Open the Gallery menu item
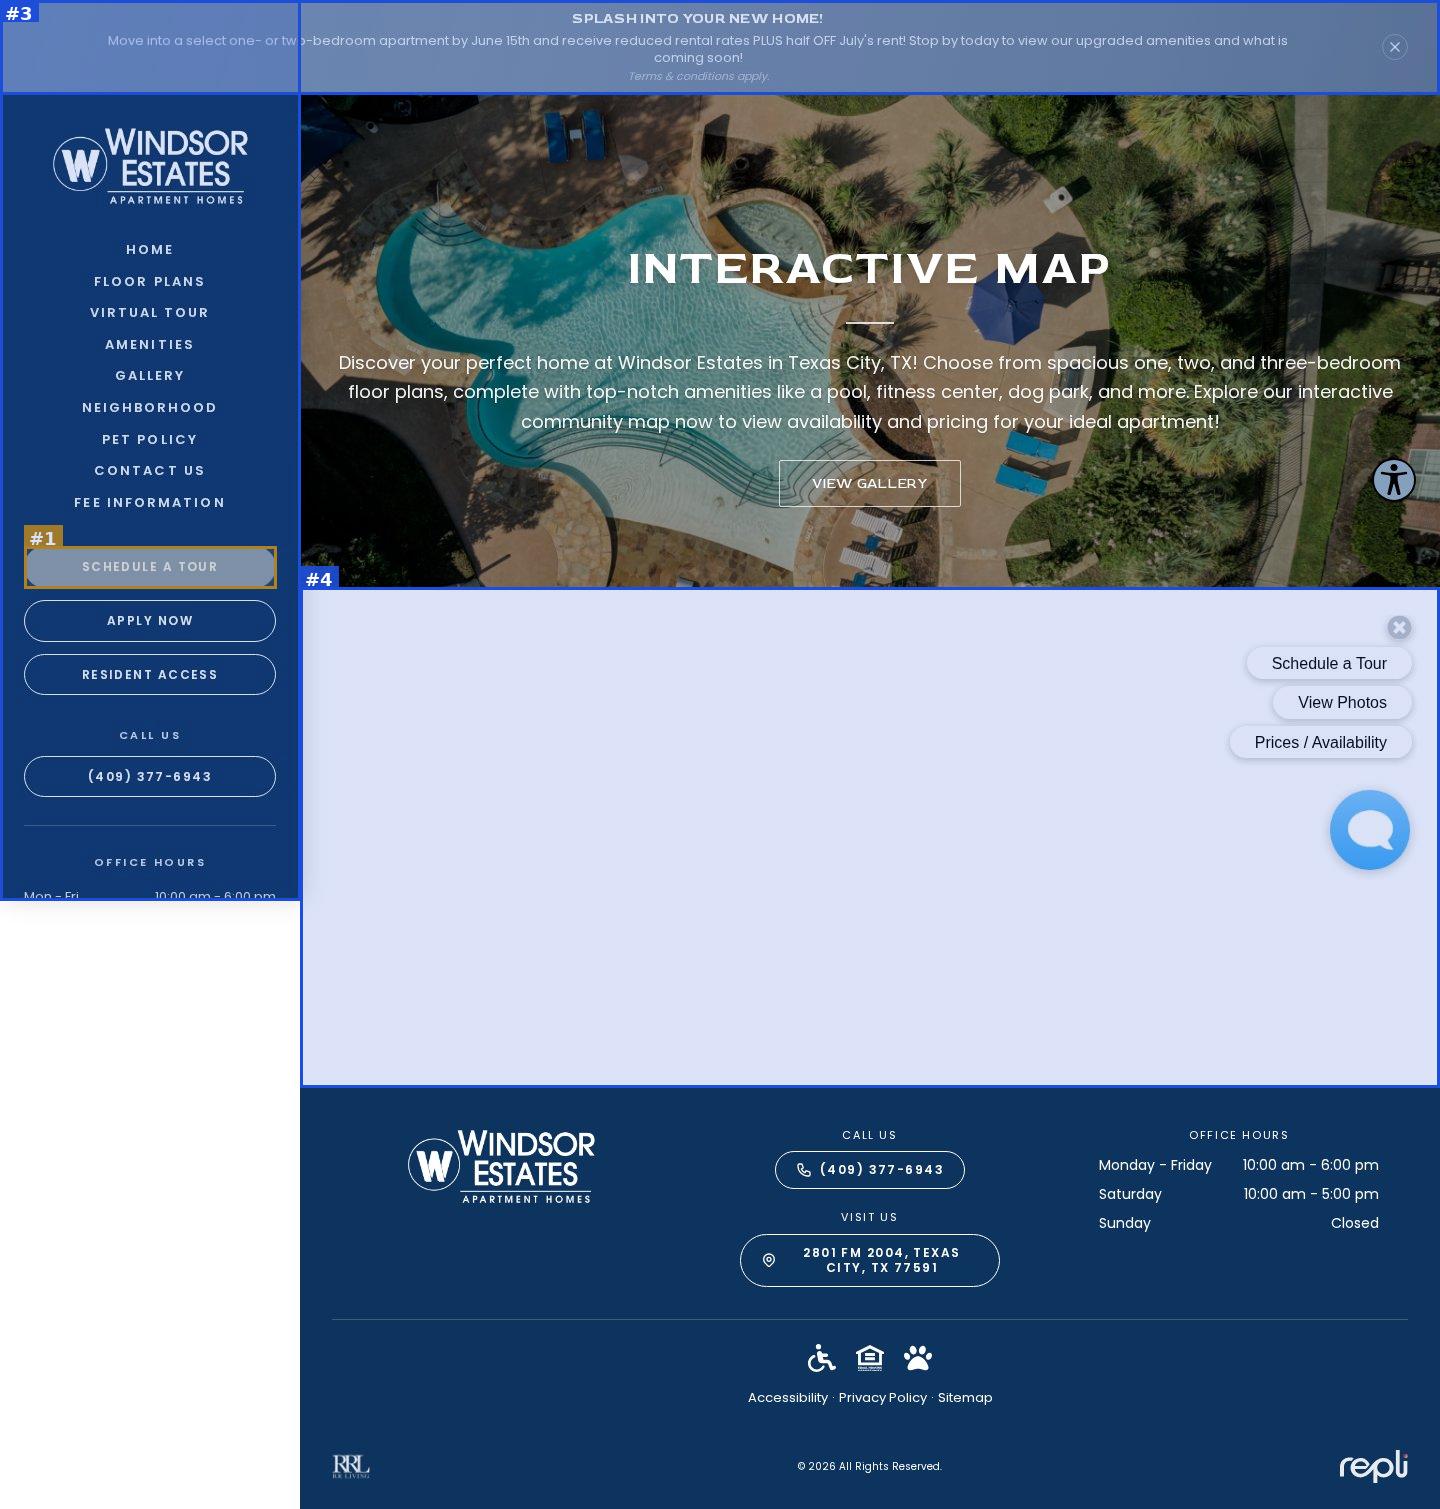The width and height of the screenshot is (1440, 1509). 150,376
